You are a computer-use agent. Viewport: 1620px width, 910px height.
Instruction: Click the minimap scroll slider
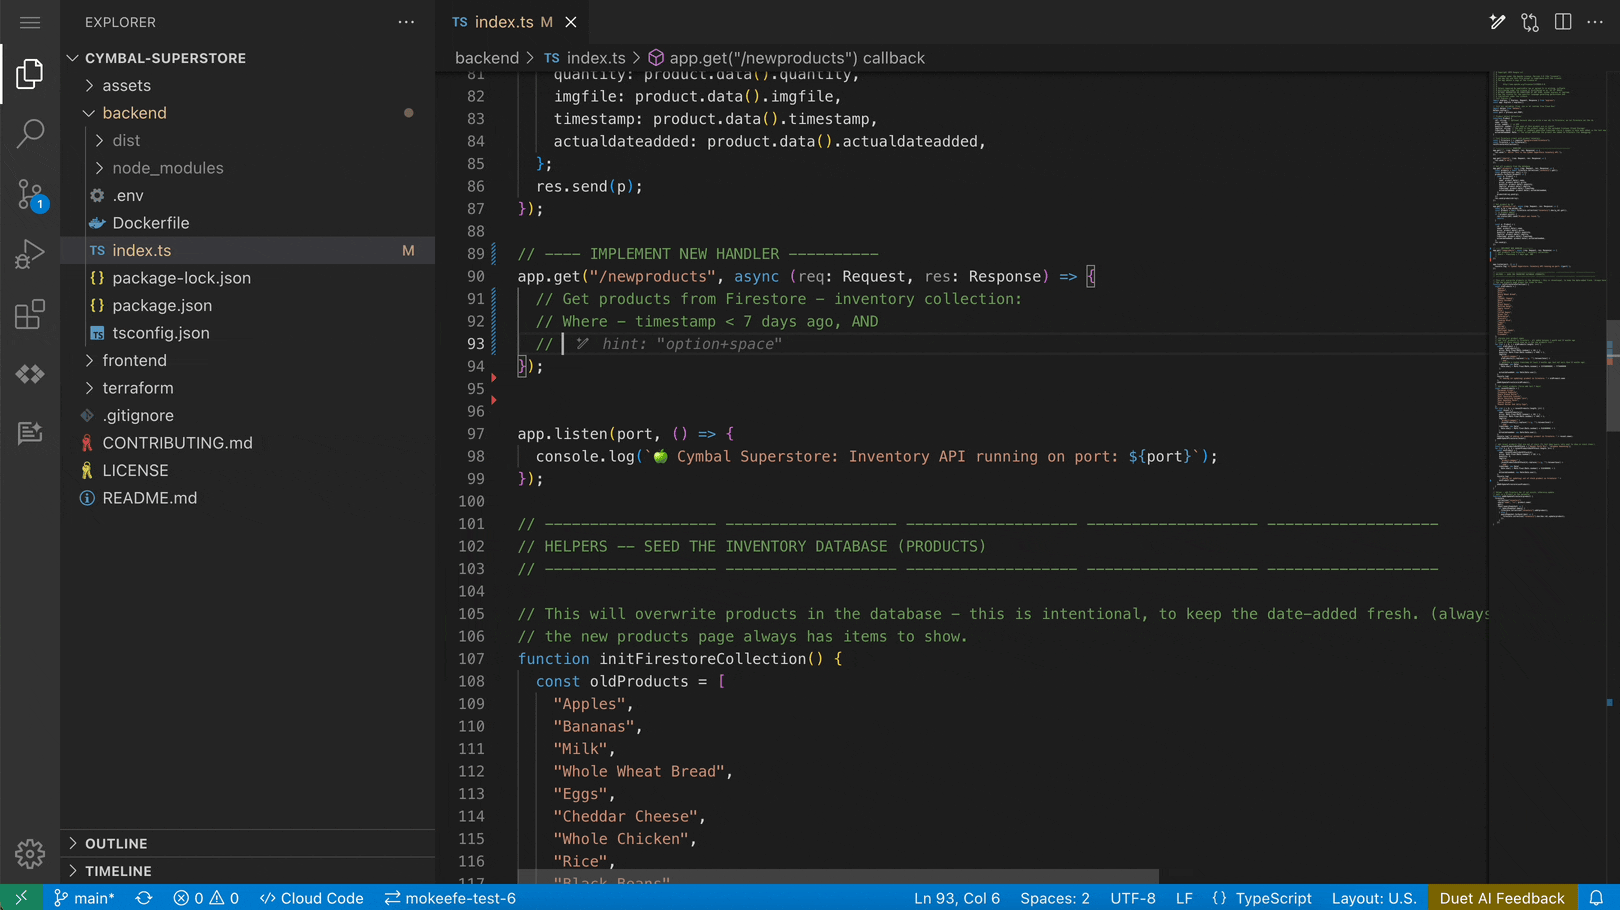tap(1612, 376)
